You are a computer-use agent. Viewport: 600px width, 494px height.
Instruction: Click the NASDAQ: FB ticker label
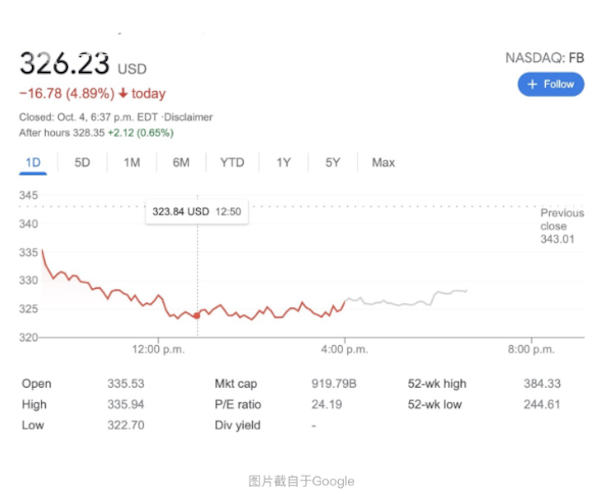click(545, 58)
